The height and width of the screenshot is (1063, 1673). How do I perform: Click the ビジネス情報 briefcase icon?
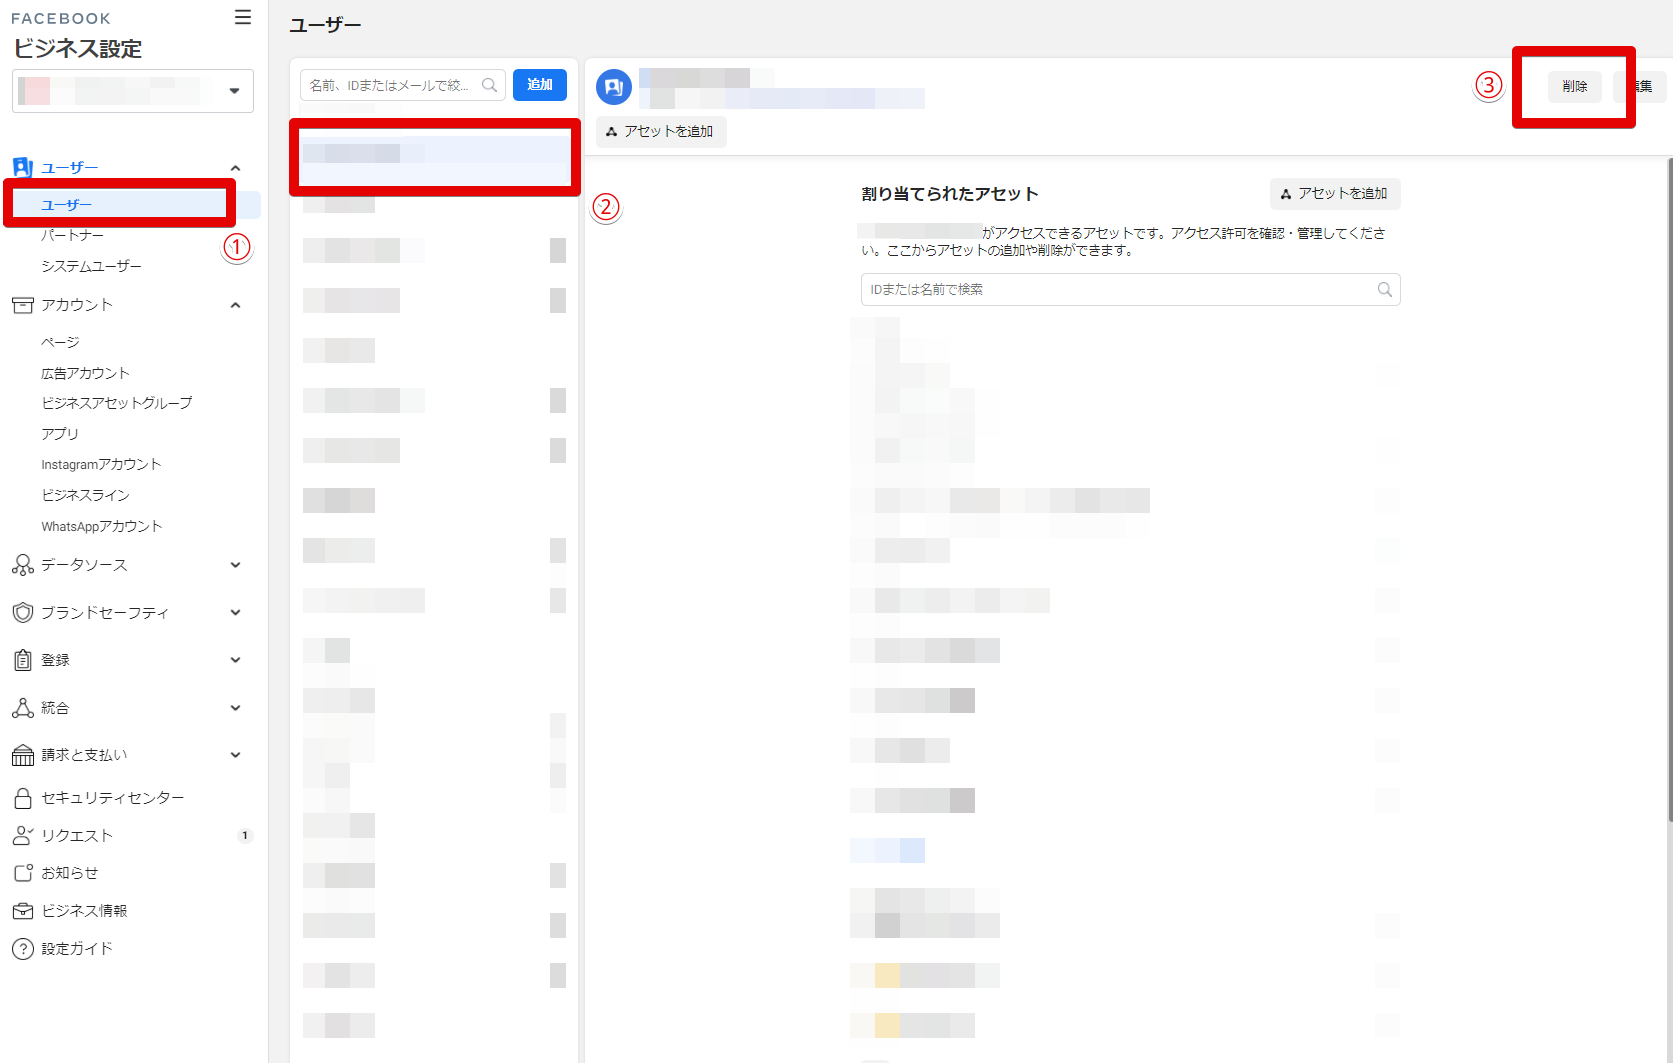pyautogui.click(x=22, y=911)
